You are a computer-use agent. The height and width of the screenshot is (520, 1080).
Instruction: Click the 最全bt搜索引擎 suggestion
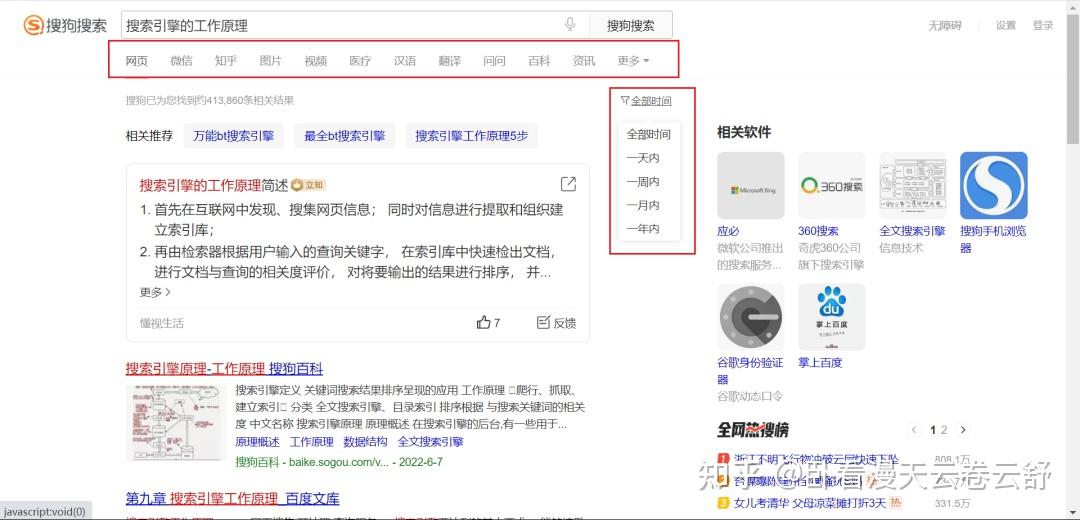click(x=344, y=136)
